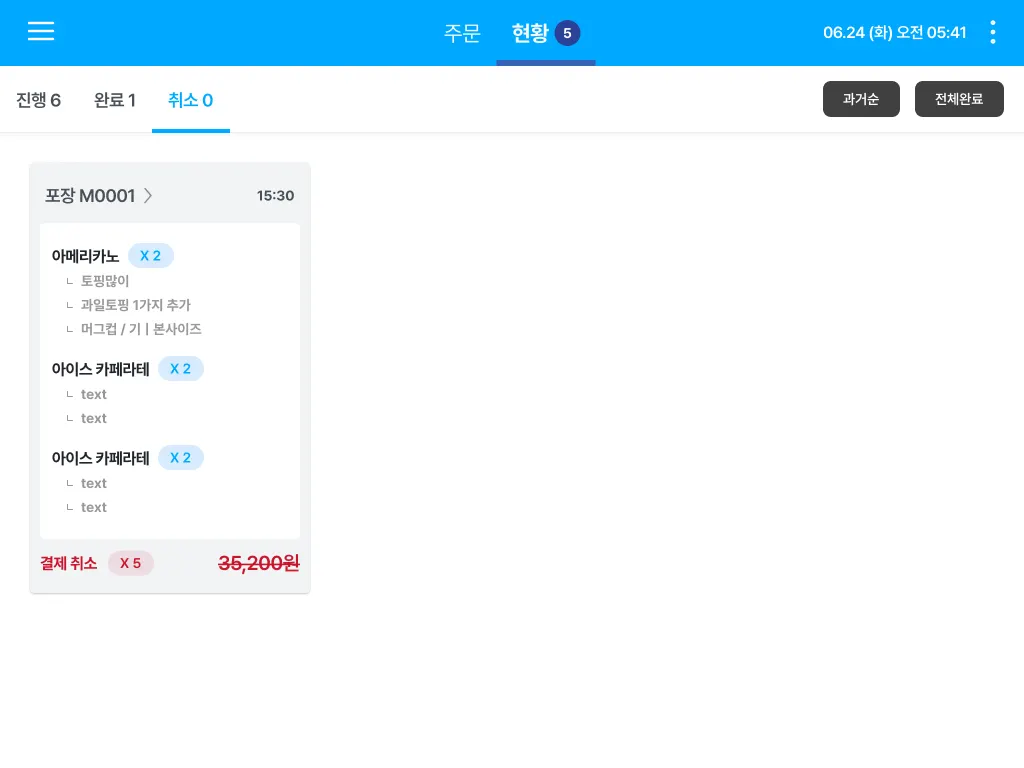Click the 과일토핑 1가지 추가 option
The height and width of the screenshot is (768, 1024).
[135, 305]
